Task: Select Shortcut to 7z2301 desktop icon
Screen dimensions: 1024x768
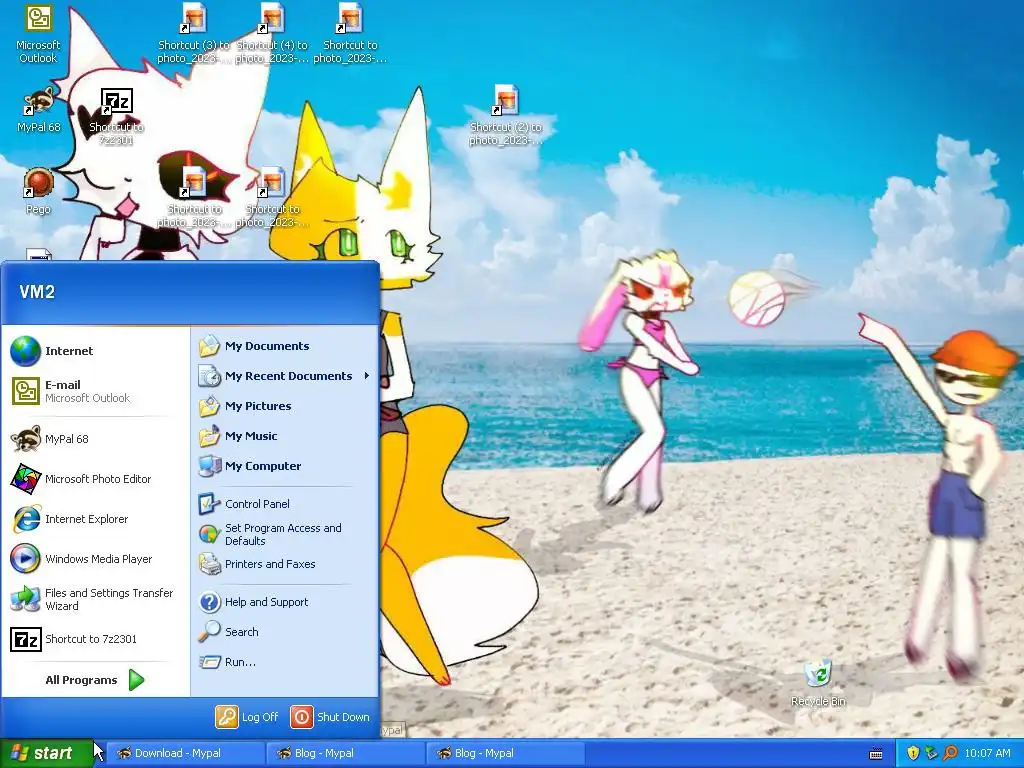Action: click(116, 116)
